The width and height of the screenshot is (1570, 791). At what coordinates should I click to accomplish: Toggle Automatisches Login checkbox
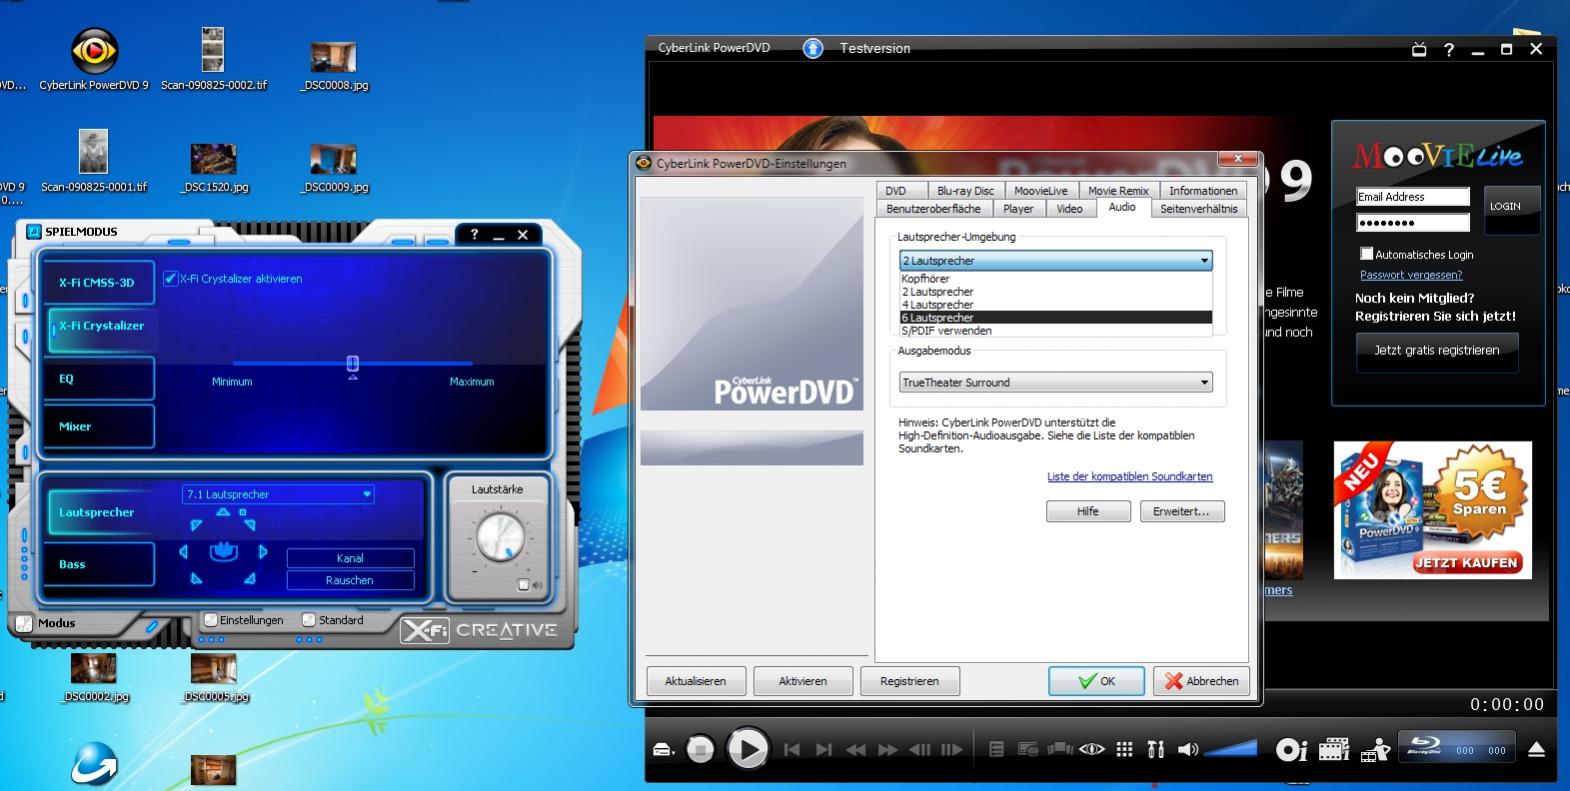click(x=1366, y=254)
